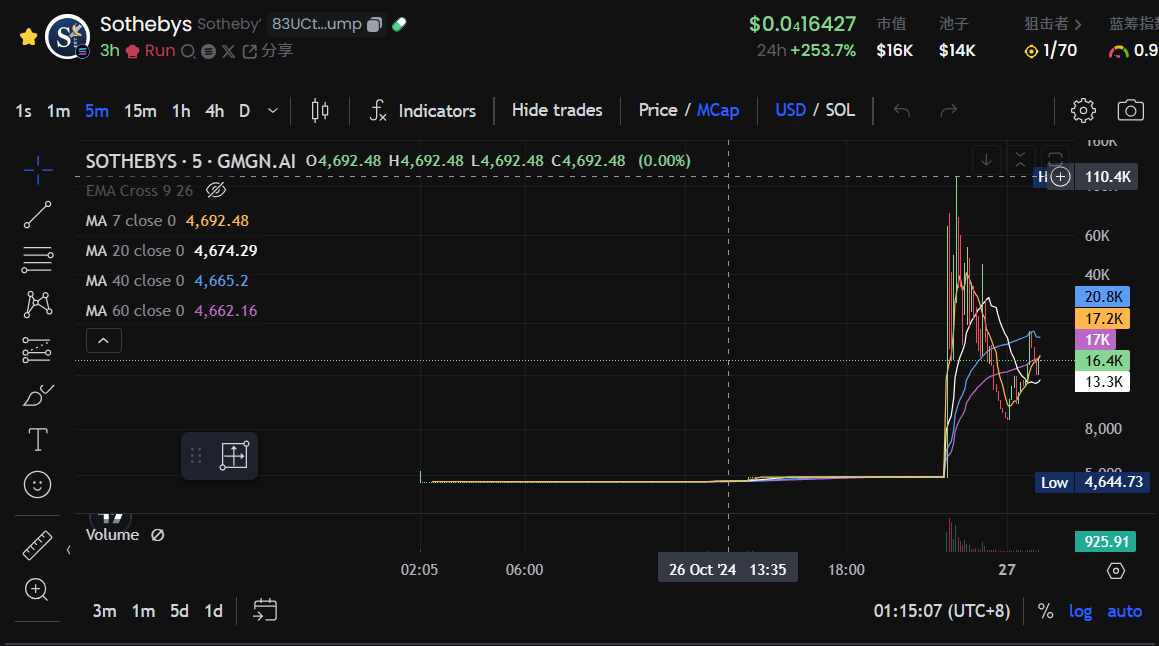This screenshot has height=646, width=1159.
Task: Select the ruler measure tool
Action: 37,545
